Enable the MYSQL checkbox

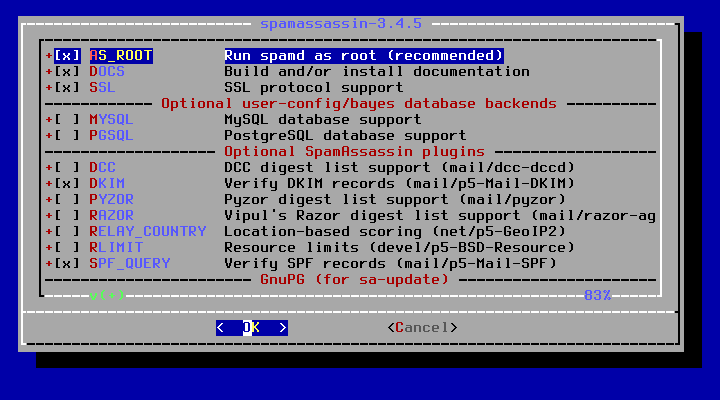(x=68, y=119)
